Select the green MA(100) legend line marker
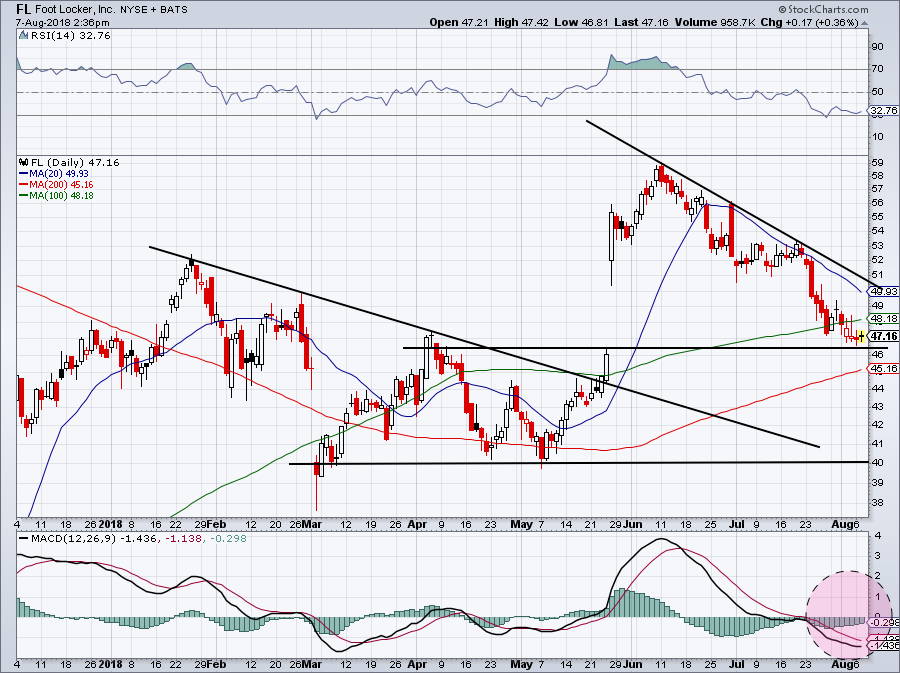 [23, 196]
